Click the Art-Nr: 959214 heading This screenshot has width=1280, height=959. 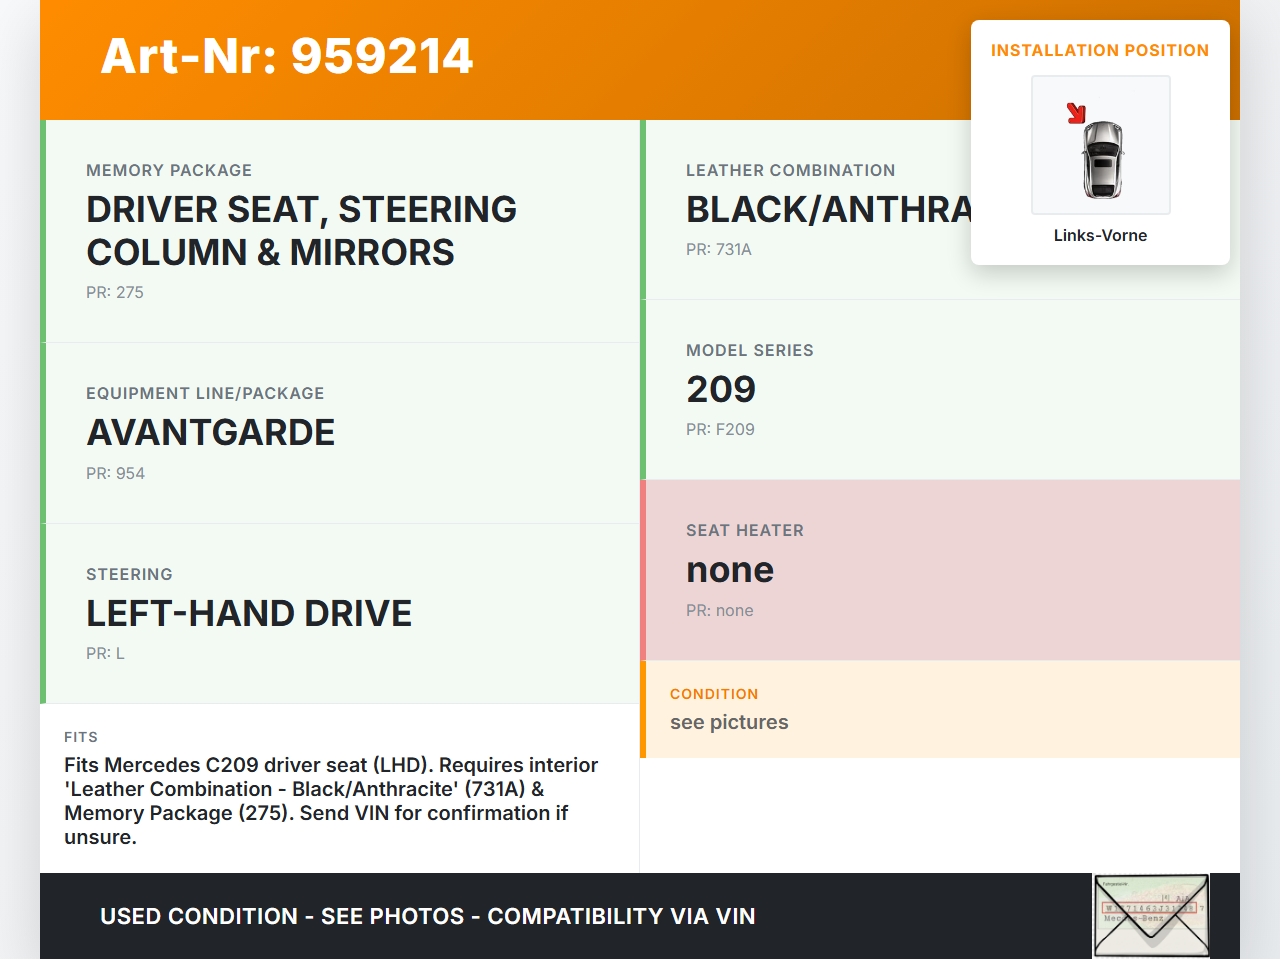[x=287, y=56]
